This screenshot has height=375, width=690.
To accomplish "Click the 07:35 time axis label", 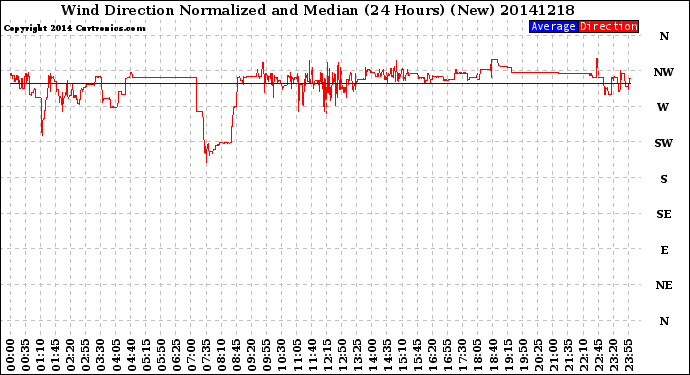I will click(206, 355).
